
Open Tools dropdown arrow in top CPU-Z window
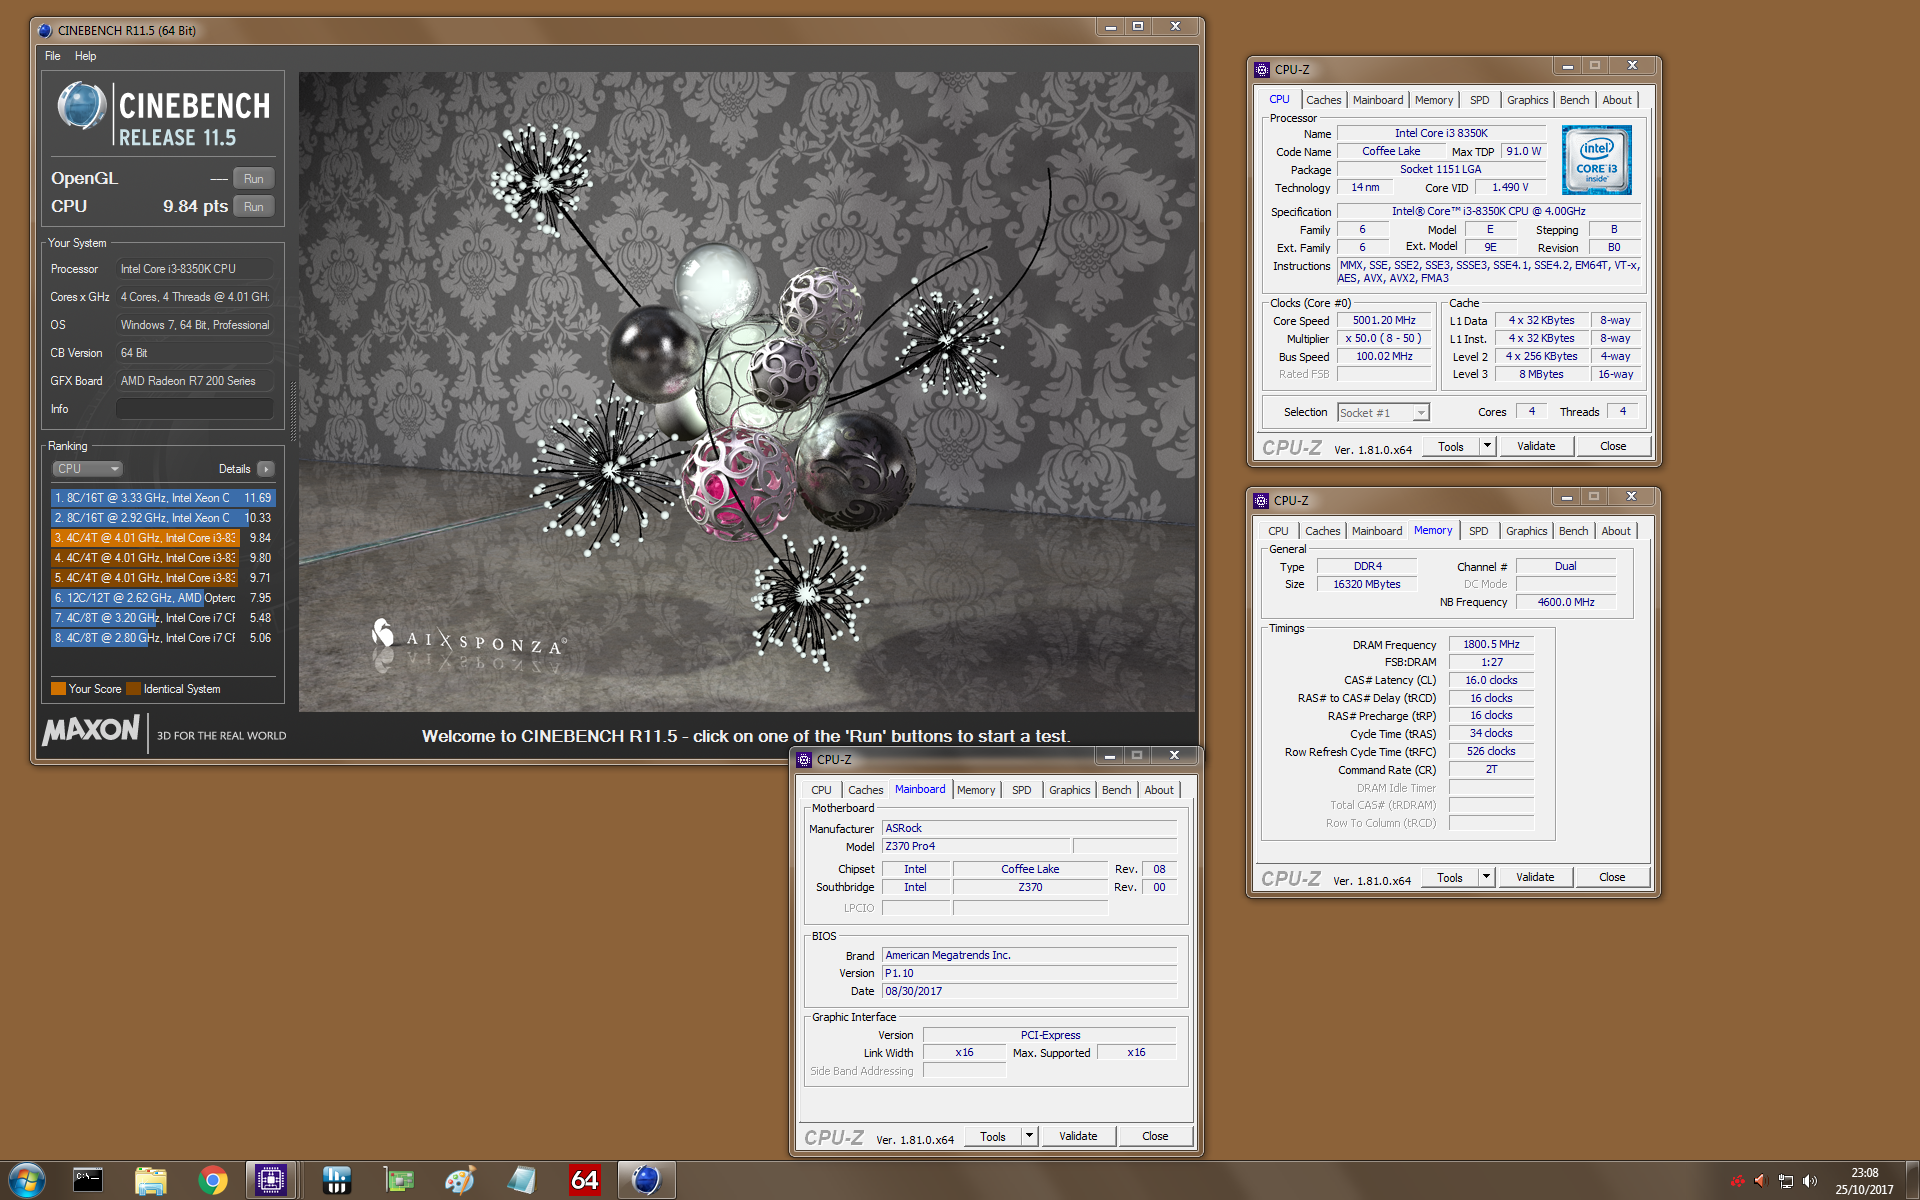coord(1487,447)
